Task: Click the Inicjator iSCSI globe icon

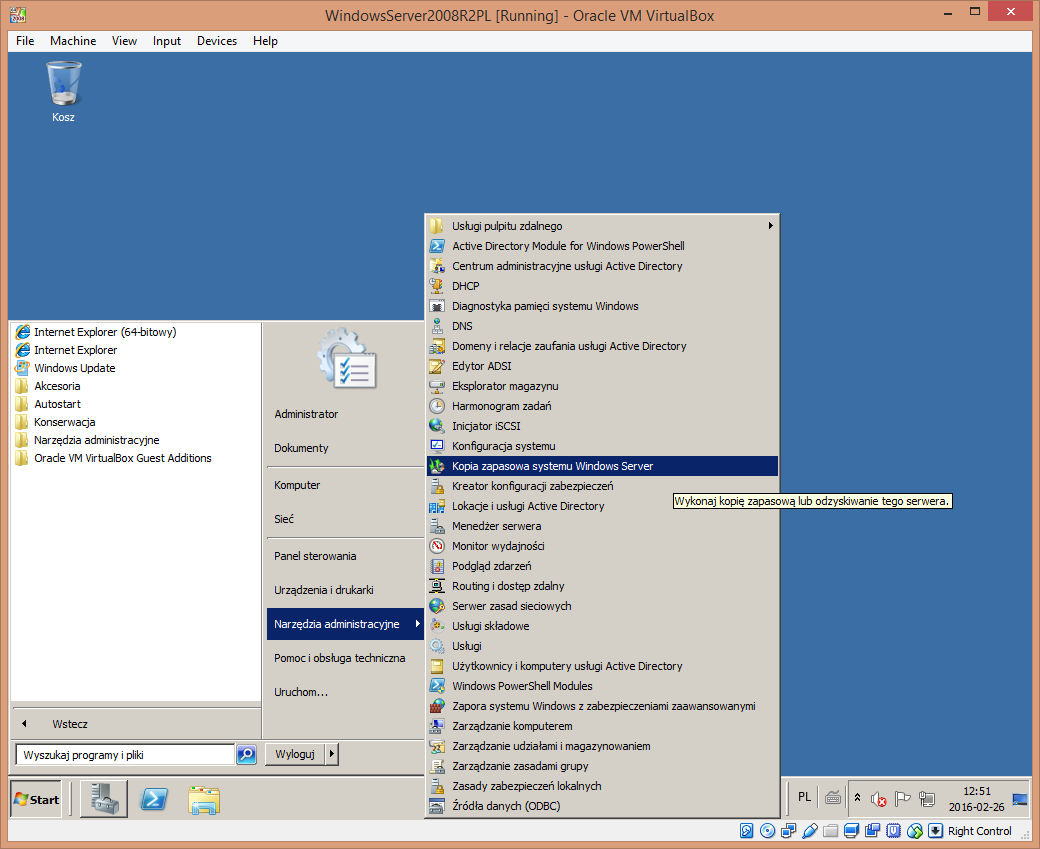Action: [x=437, y=426]
